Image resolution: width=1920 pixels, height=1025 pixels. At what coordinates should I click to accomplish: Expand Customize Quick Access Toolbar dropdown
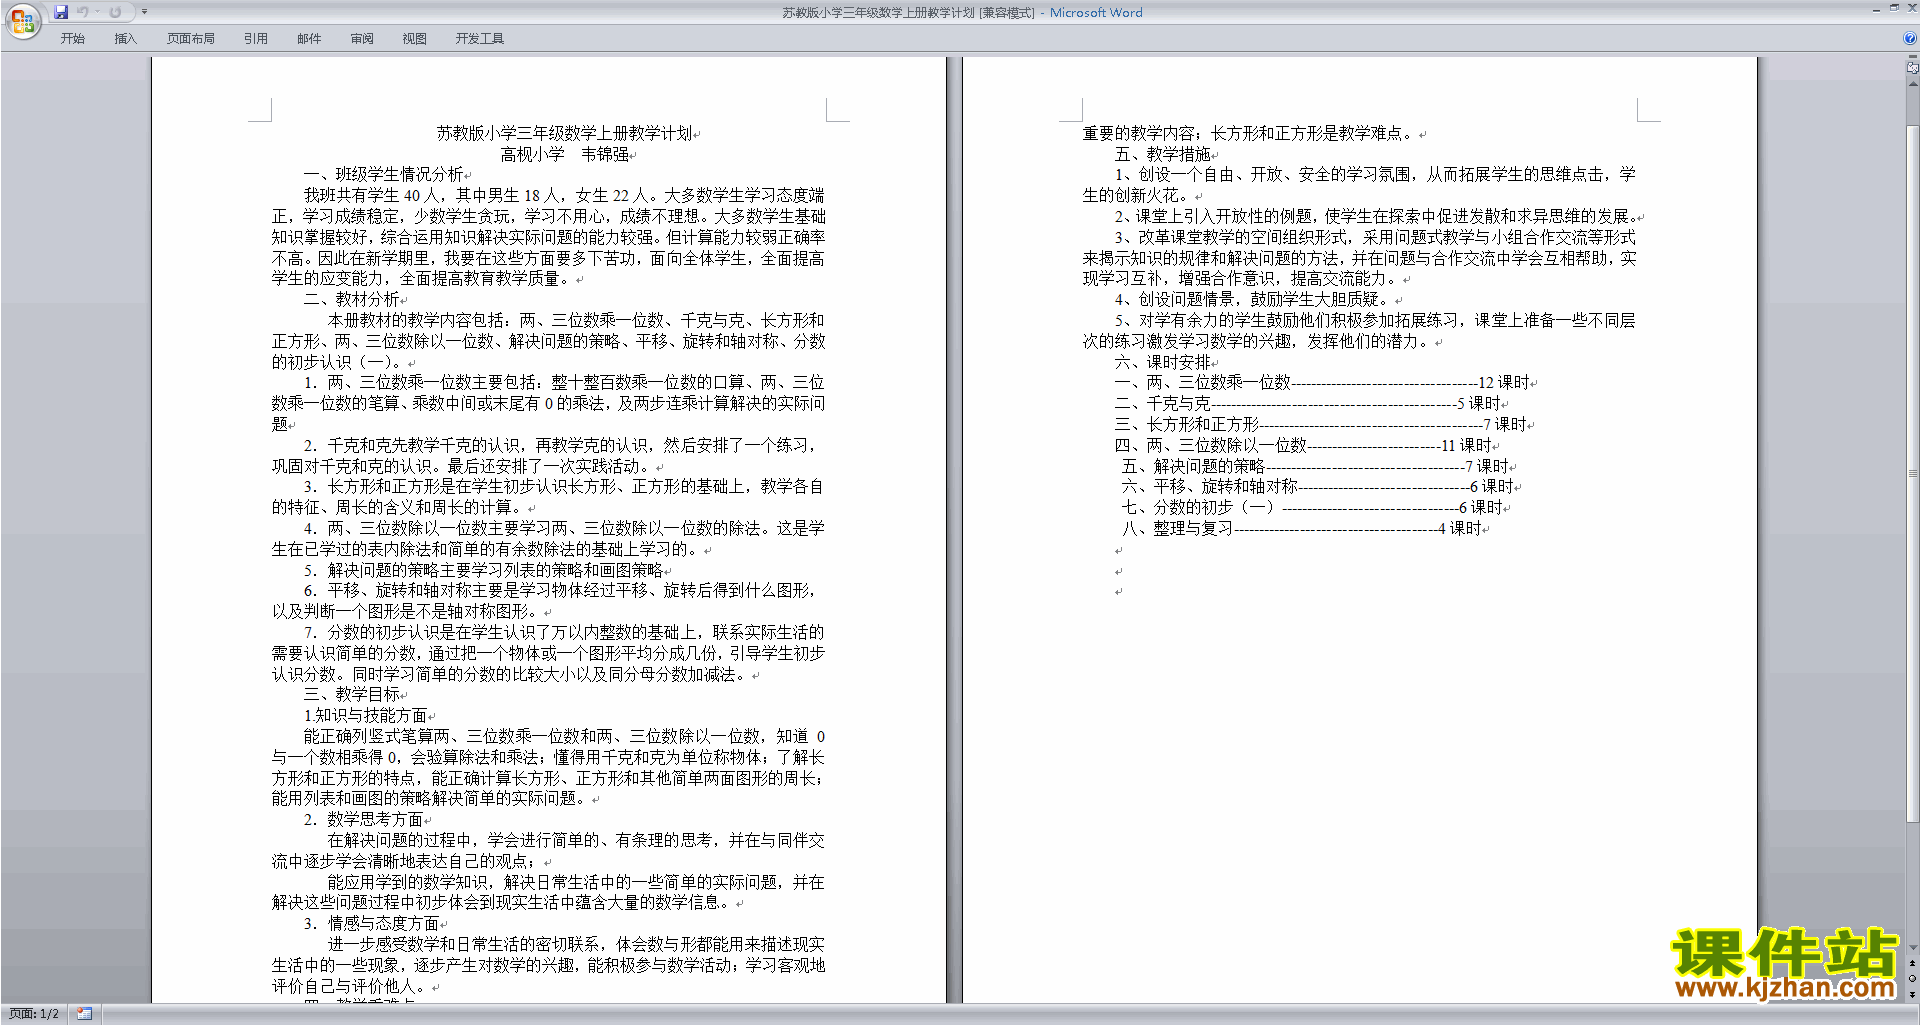pos(144,12)
